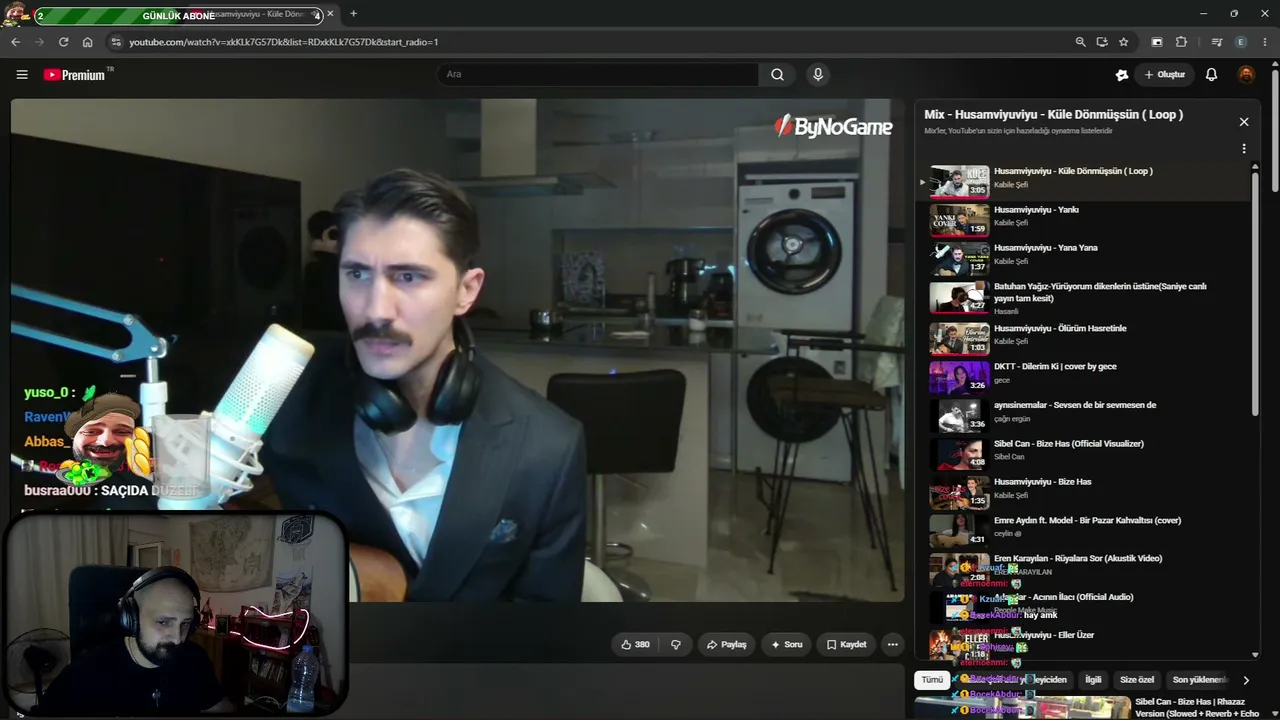Open the browser home page
Image resolution: width=1280 pixels, height=720 pixels.
(x=87, y=42)
